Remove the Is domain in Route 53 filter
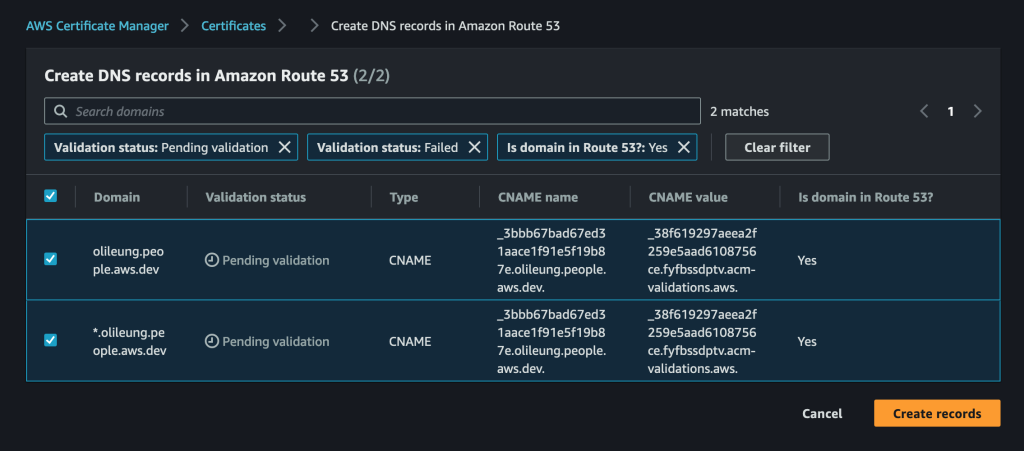The width and height of the screenshot is (1024, 451). 684,148
